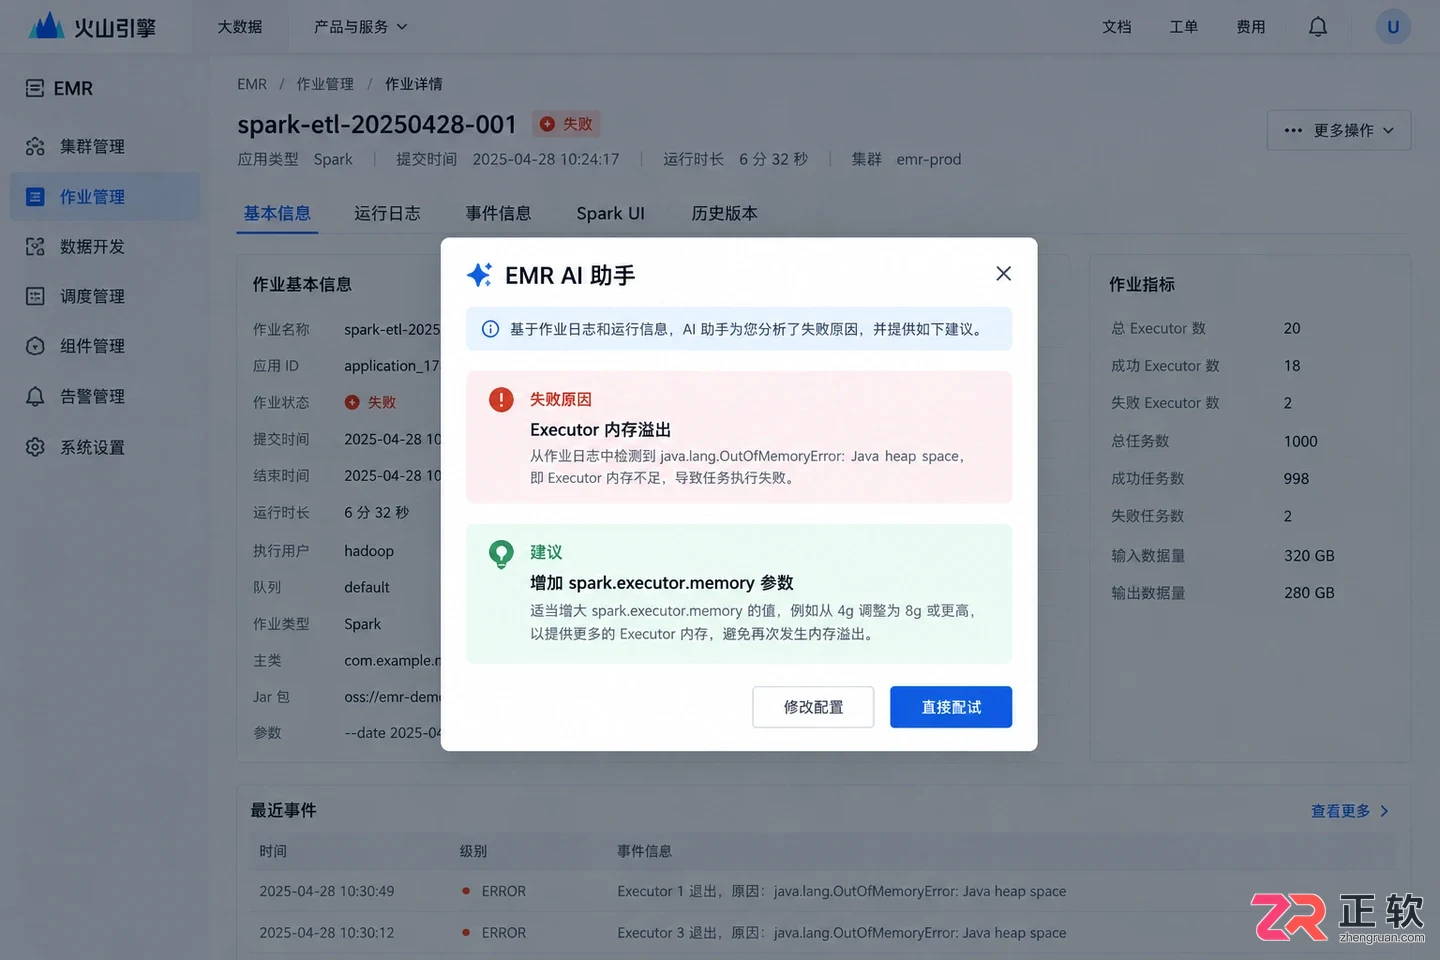Click the job title spark-etl-20250428-001
The image size is (1440, 960).
pos(377,125)
